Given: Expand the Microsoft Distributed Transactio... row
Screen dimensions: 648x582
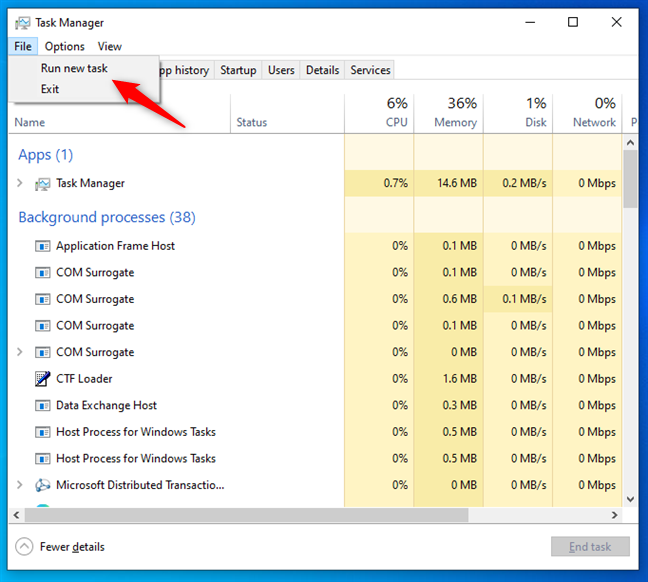Looking at the screenshot, I should [19, 484].
